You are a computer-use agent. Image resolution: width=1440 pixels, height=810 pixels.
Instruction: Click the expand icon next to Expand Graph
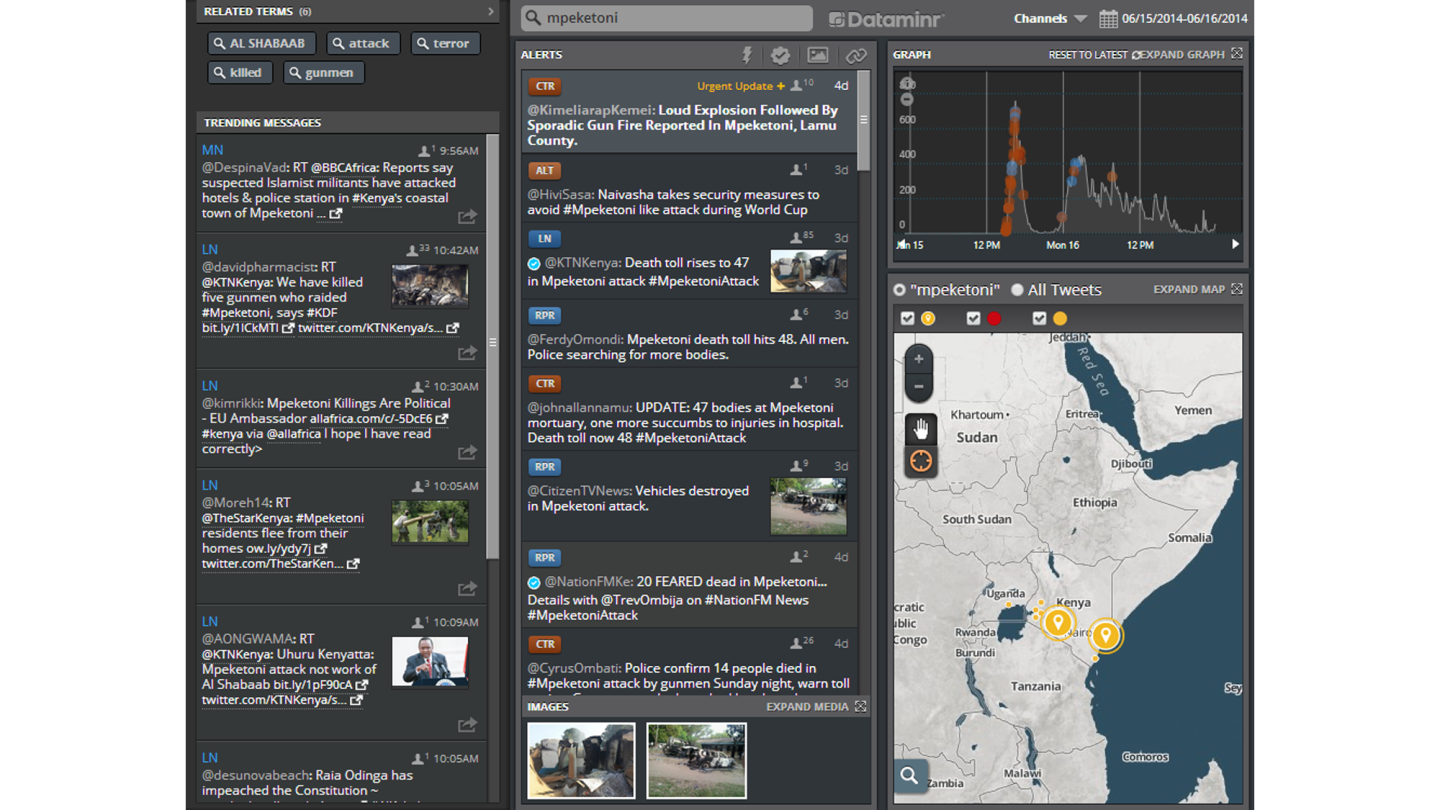point(1237,54)
